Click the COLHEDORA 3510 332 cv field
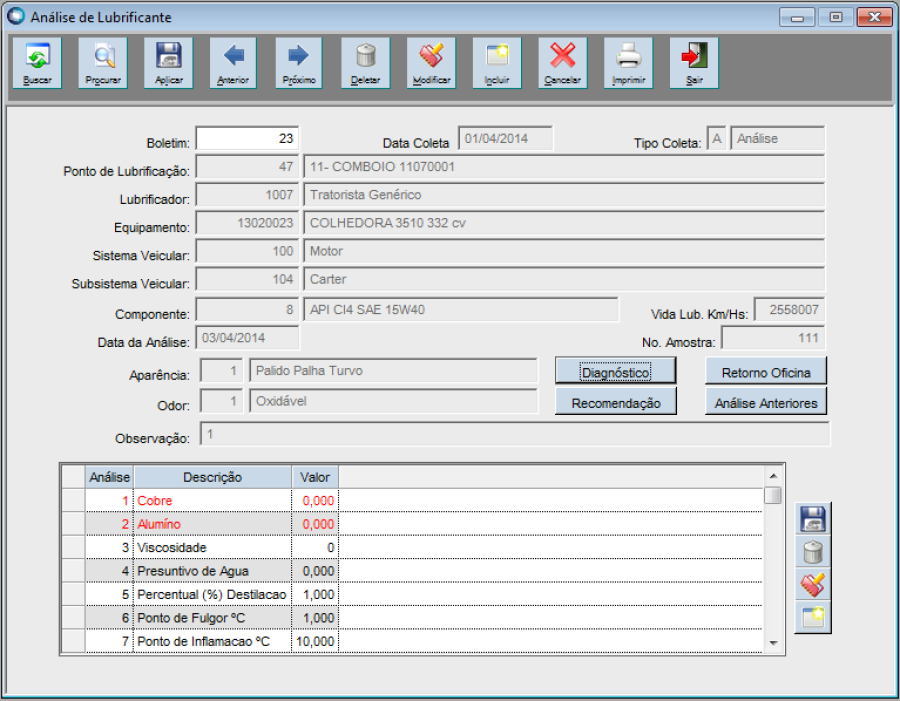 (564, 223)
